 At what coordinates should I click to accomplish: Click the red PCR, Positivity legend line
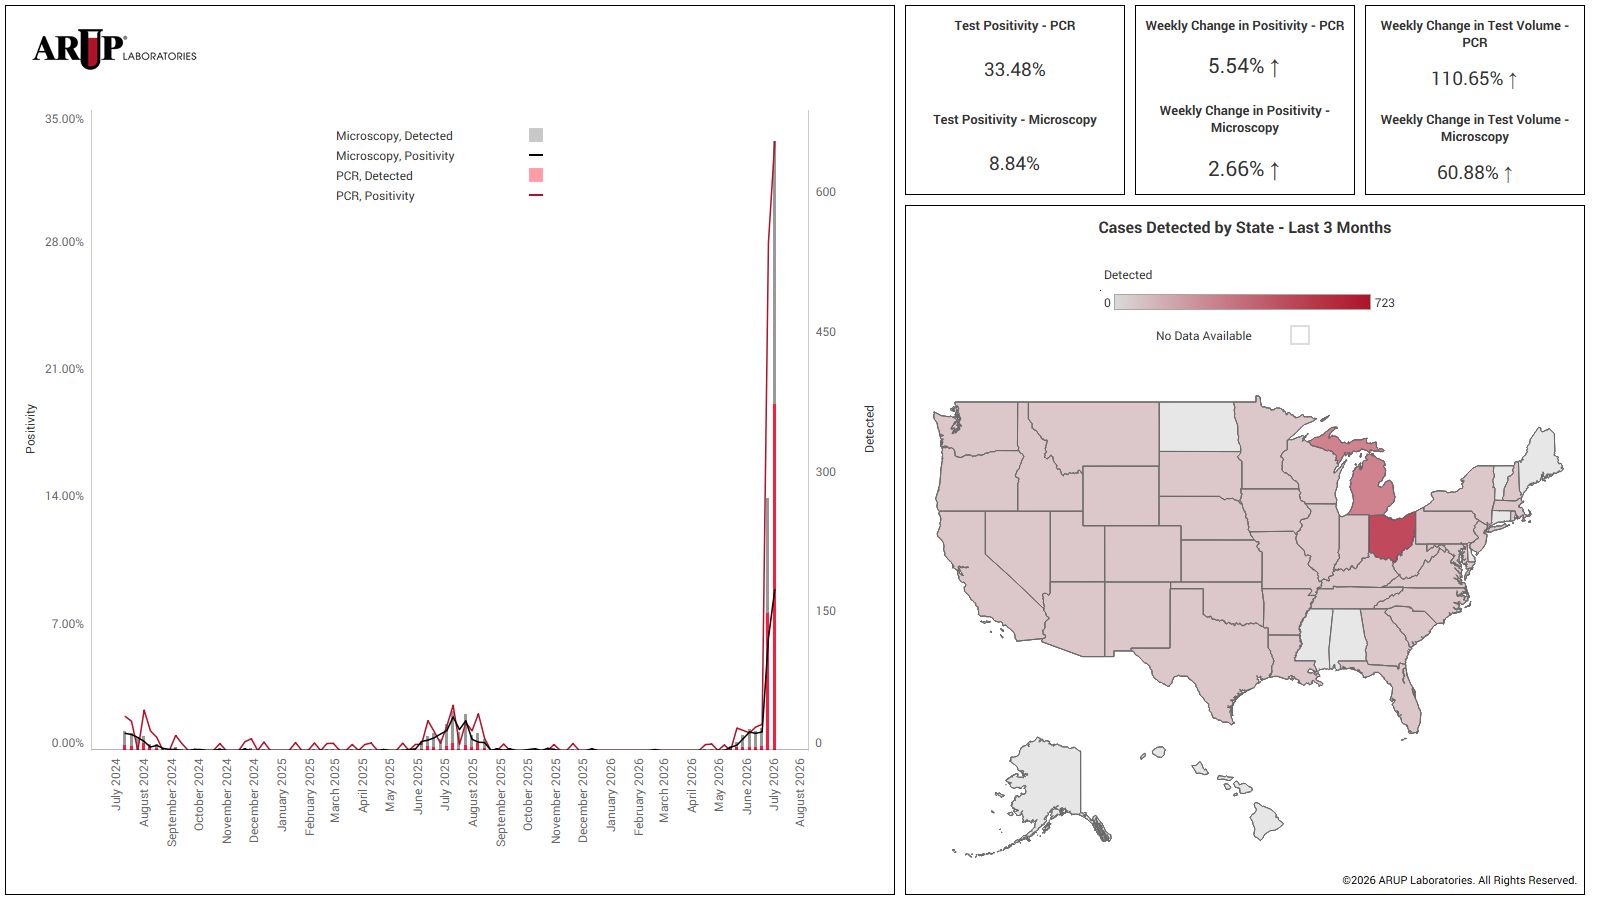click(536, 195)
